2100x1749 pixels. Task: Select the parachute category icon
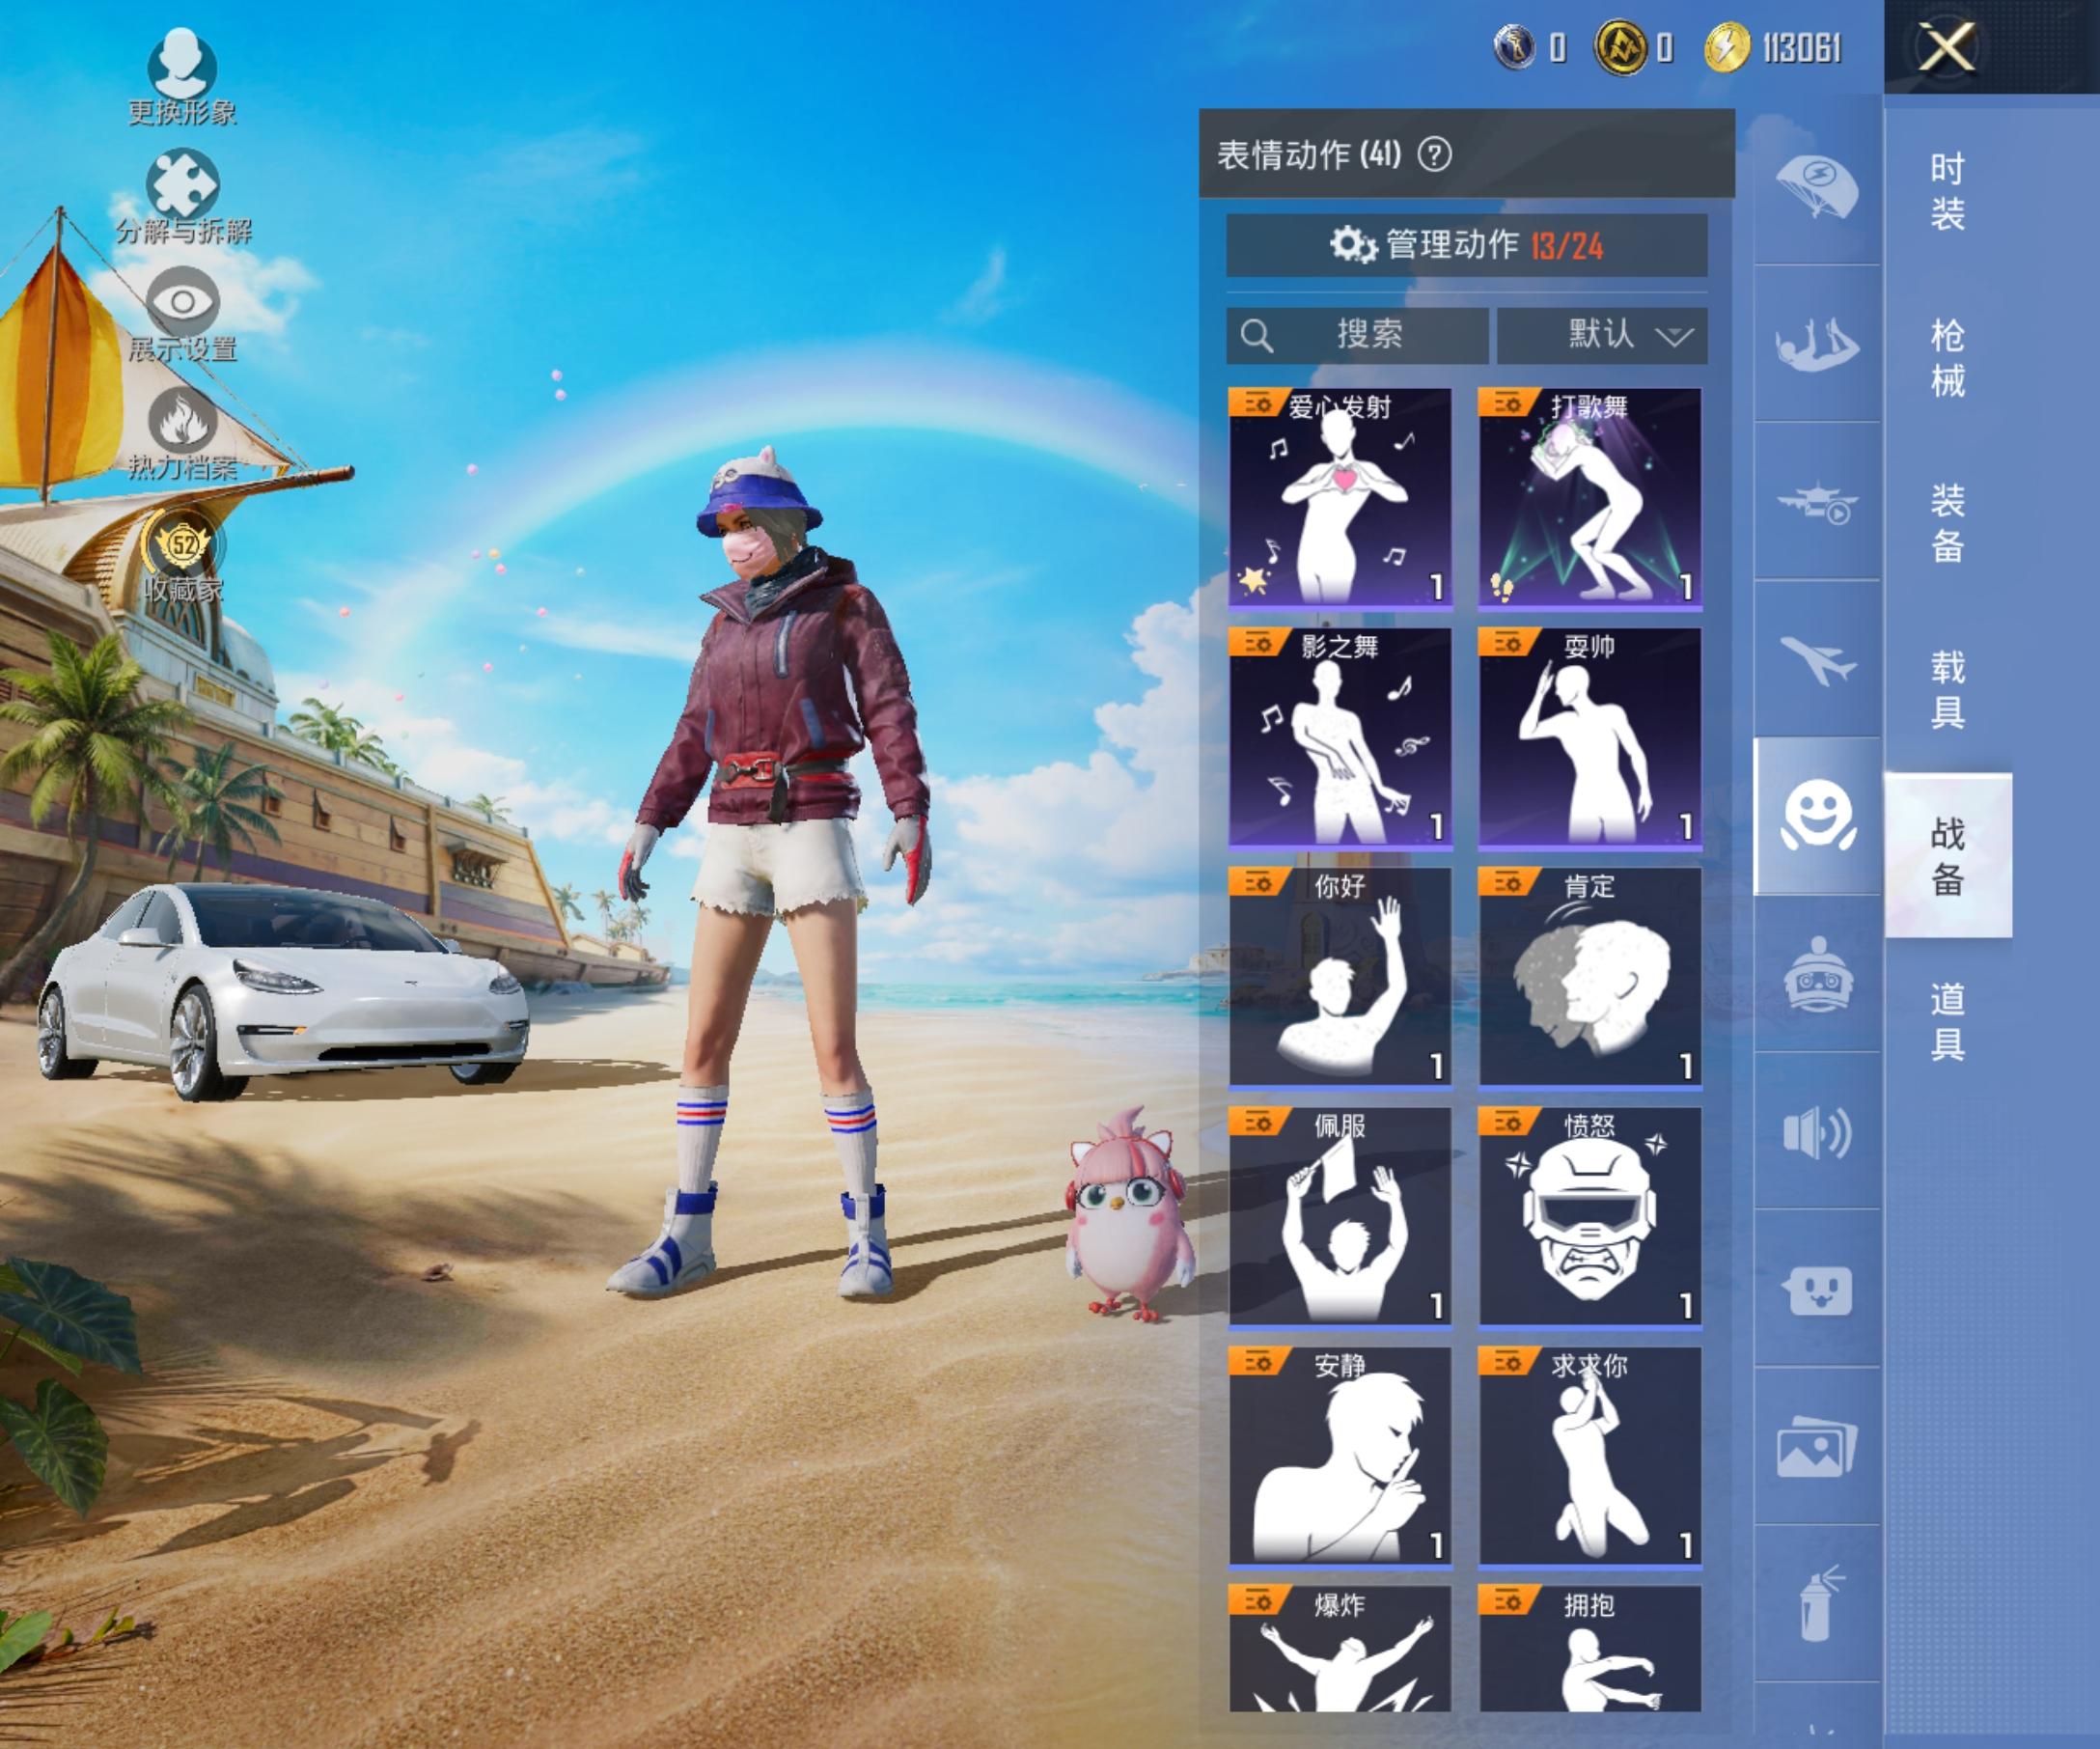pyautogui.click(x=1817, y=187)
